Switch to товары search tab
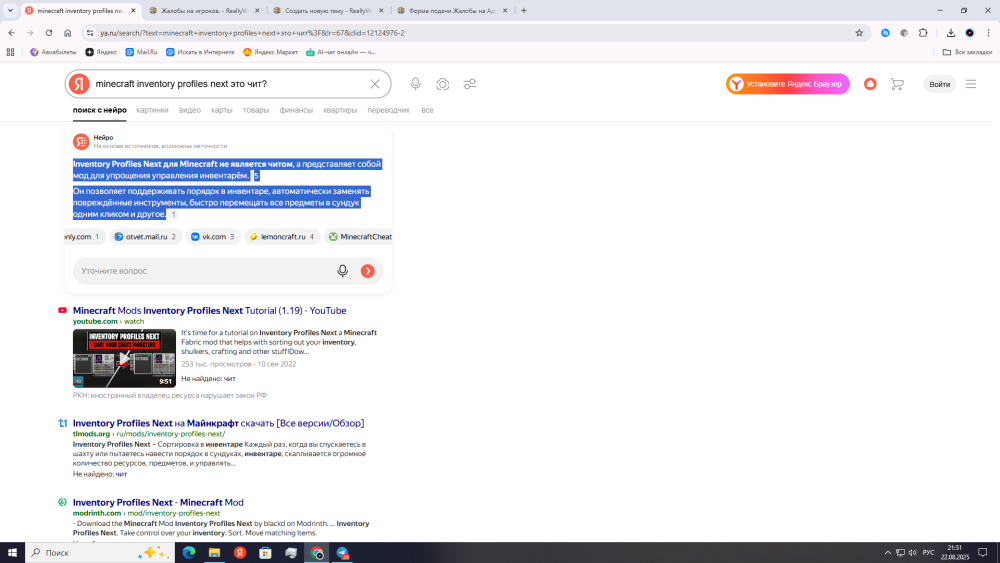The image size is (1000, 563). point(256,110)
